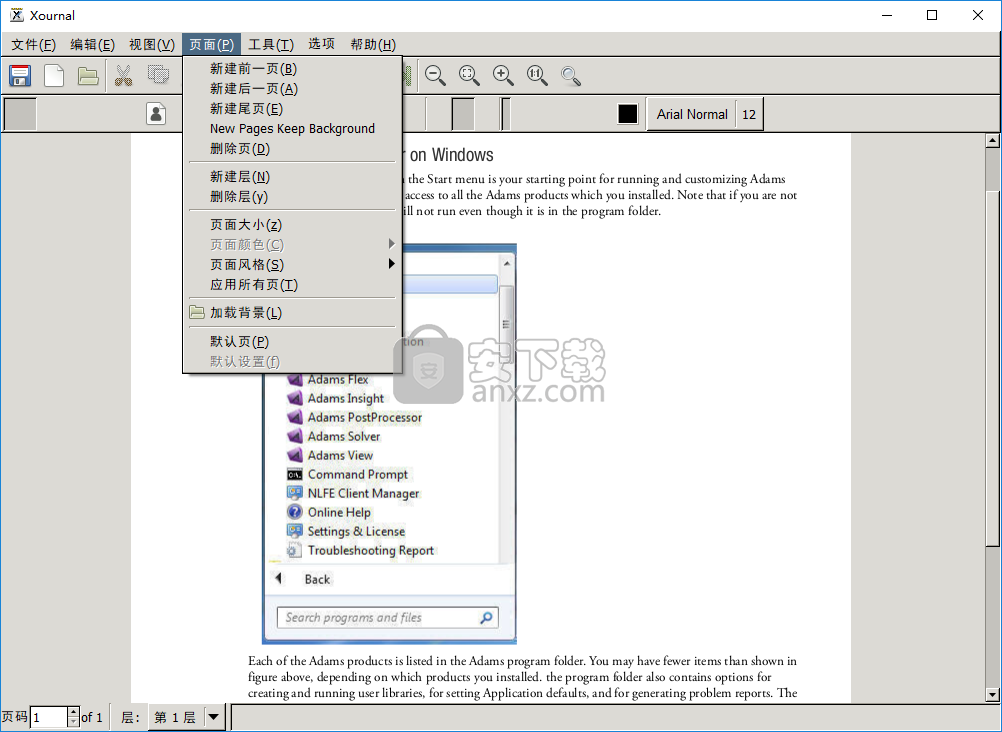Image resolution: width=1002 pixels, height=732 pixels.
Task: Expand the 页面颜色(C) submenu arrow
Action: (392, 244)
